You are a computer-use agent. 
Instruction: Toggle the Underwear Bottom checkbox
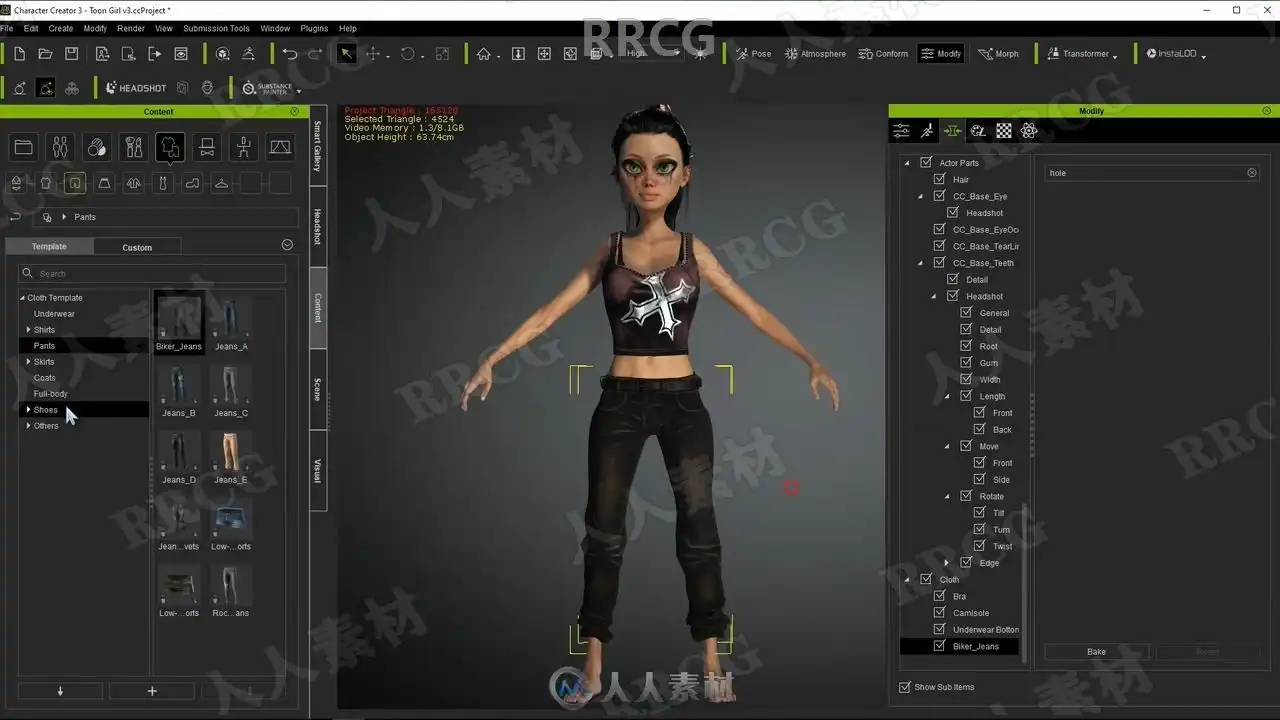click(939, 629)
